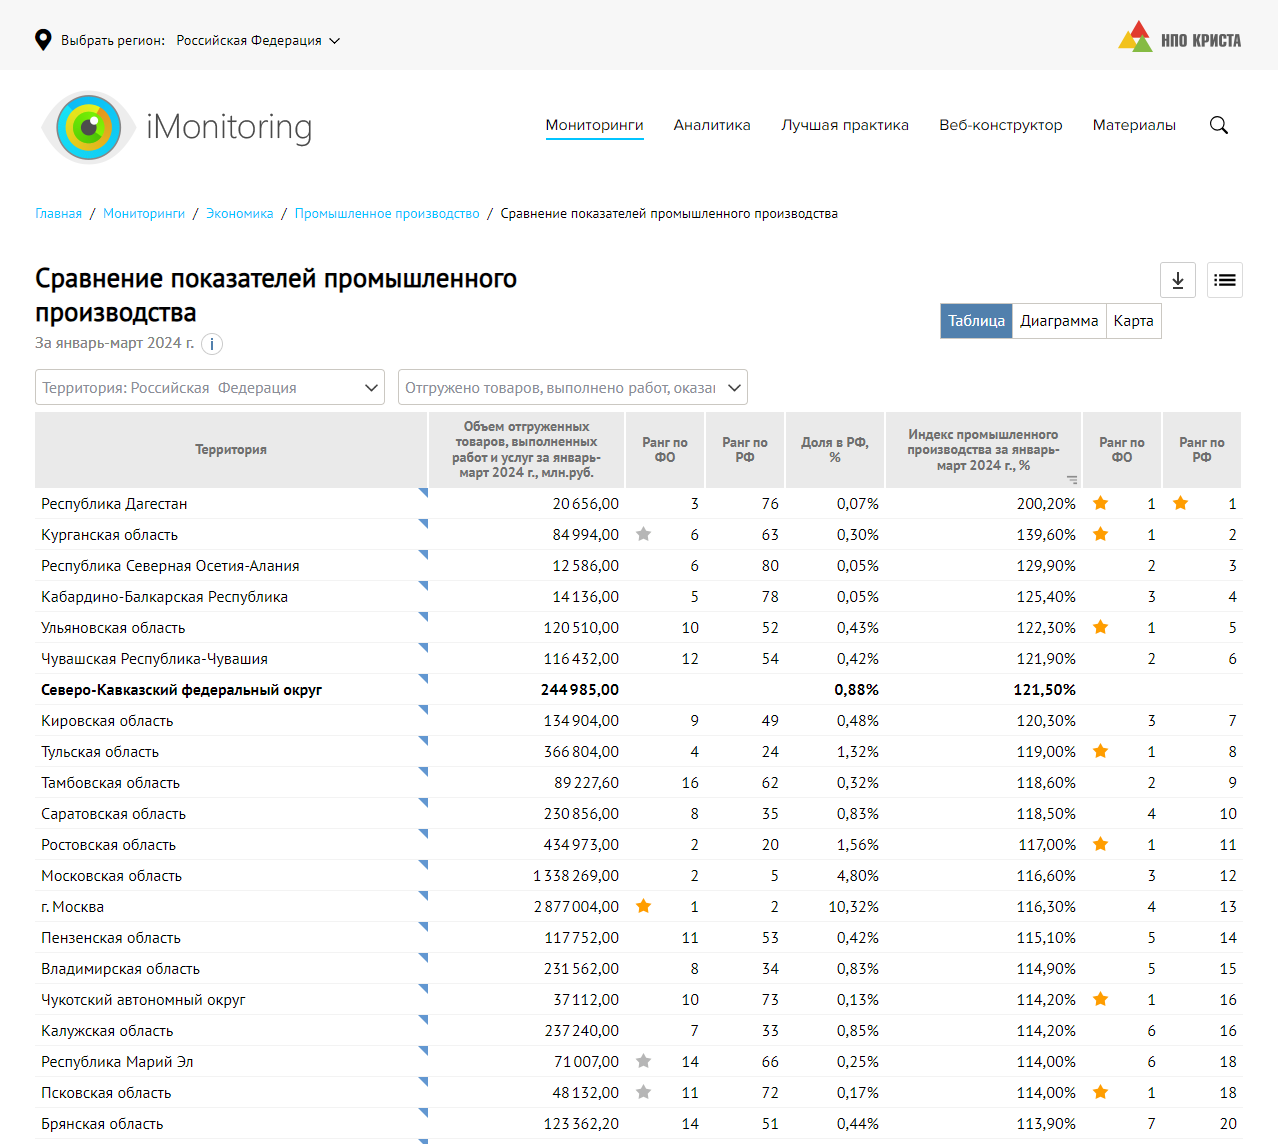Click the orange star in the Курганская область row

click(1101, 534)
